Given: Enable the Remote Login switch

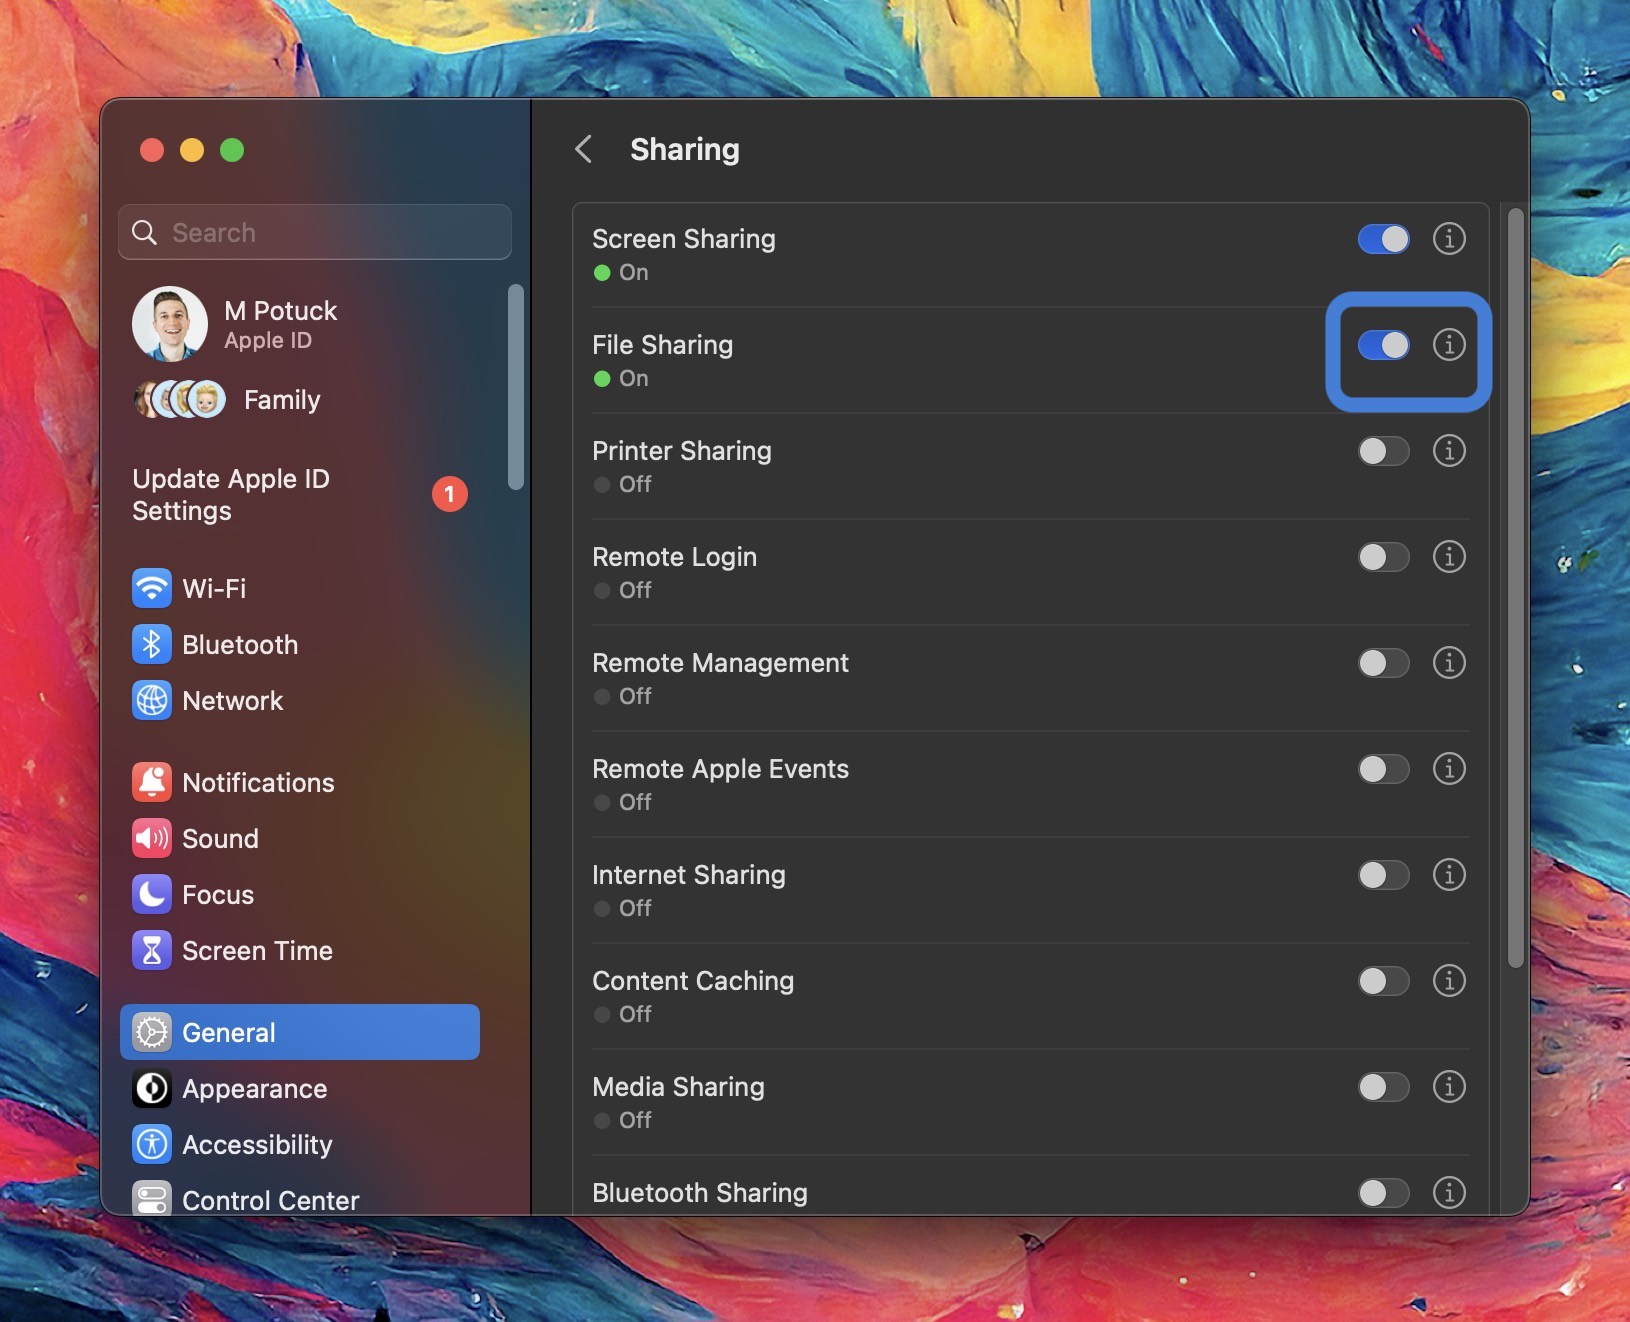Looking at the screenshot, I should pos(1383,557).
